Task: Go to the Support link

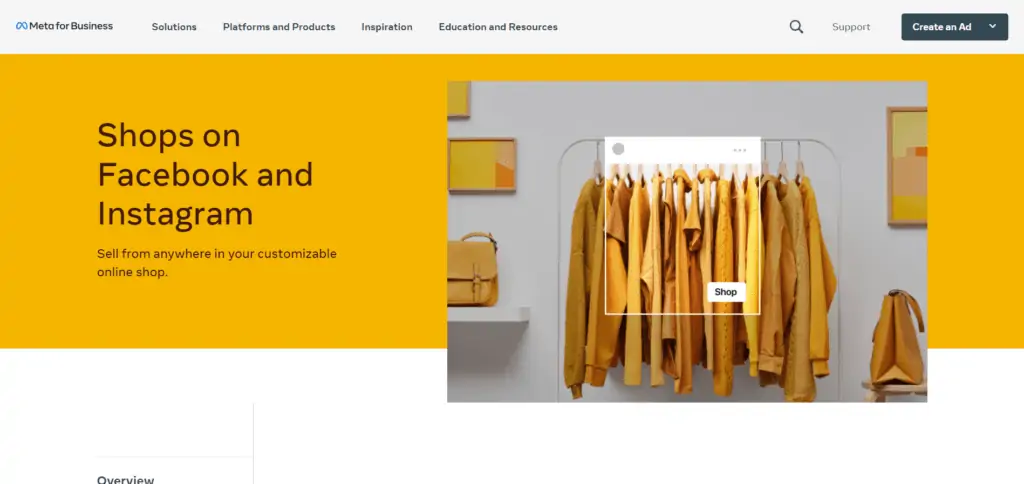Action: coord(851,27)
